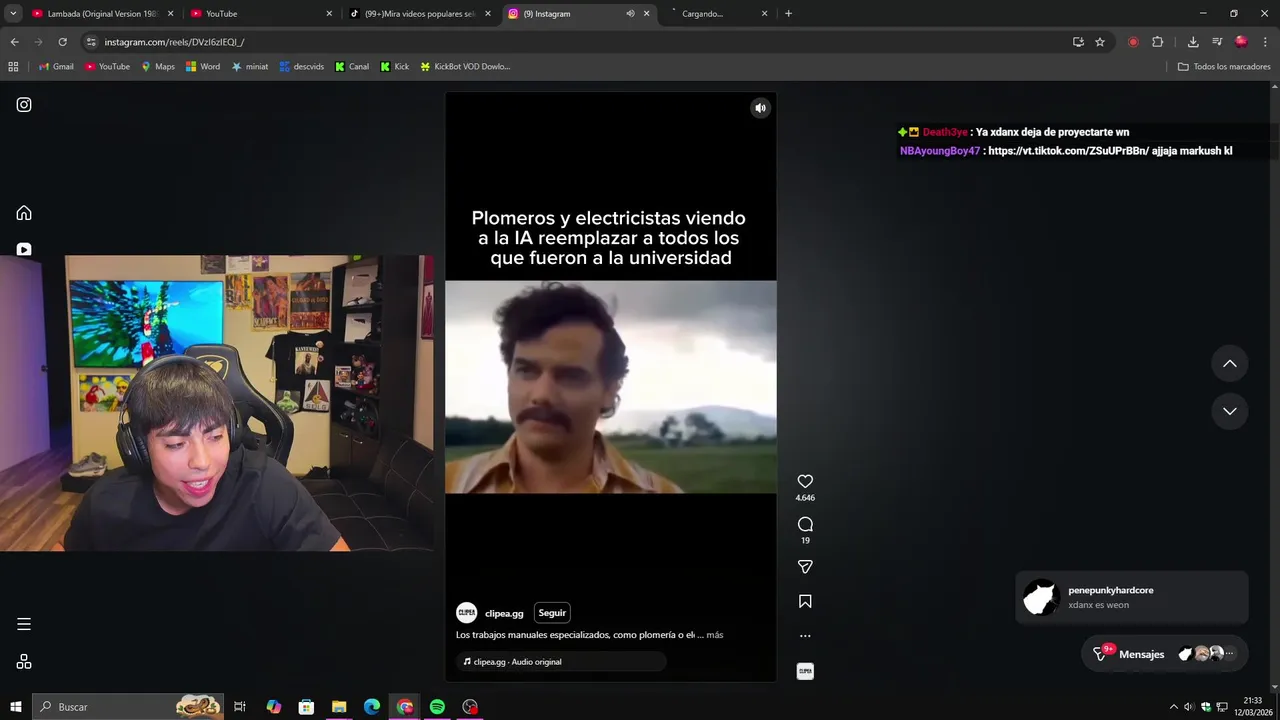Switch to the TikTok 'Mira videos populares' tab
The height and width of the screenshot is (720, 1280).
coord(420,14)
